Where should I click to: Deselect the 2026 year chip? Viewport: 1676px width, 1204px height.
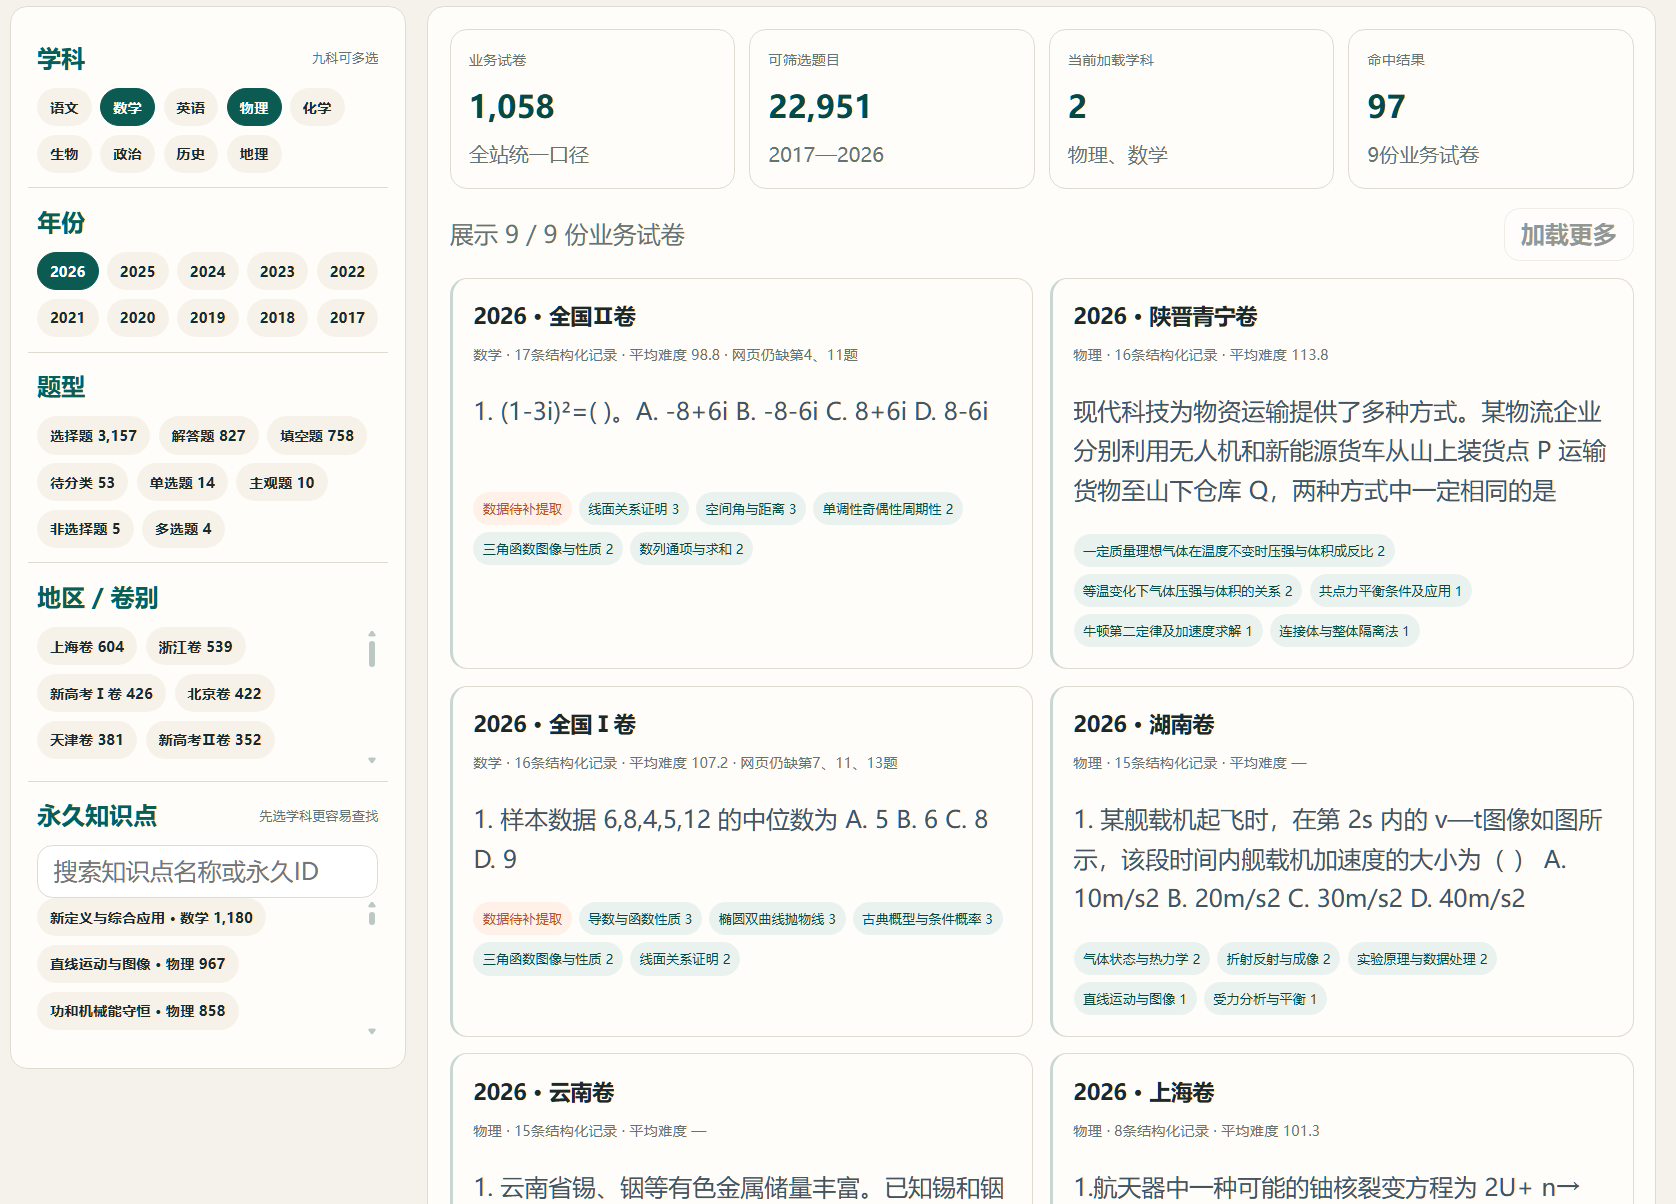[x=68, y=271]
